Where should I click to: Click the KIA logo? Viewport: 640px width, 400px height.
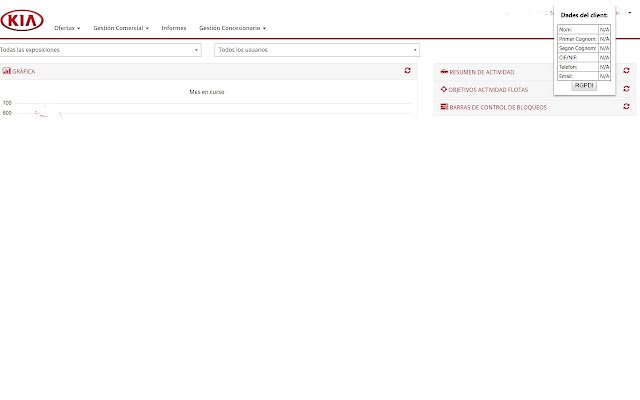(22, 20)
